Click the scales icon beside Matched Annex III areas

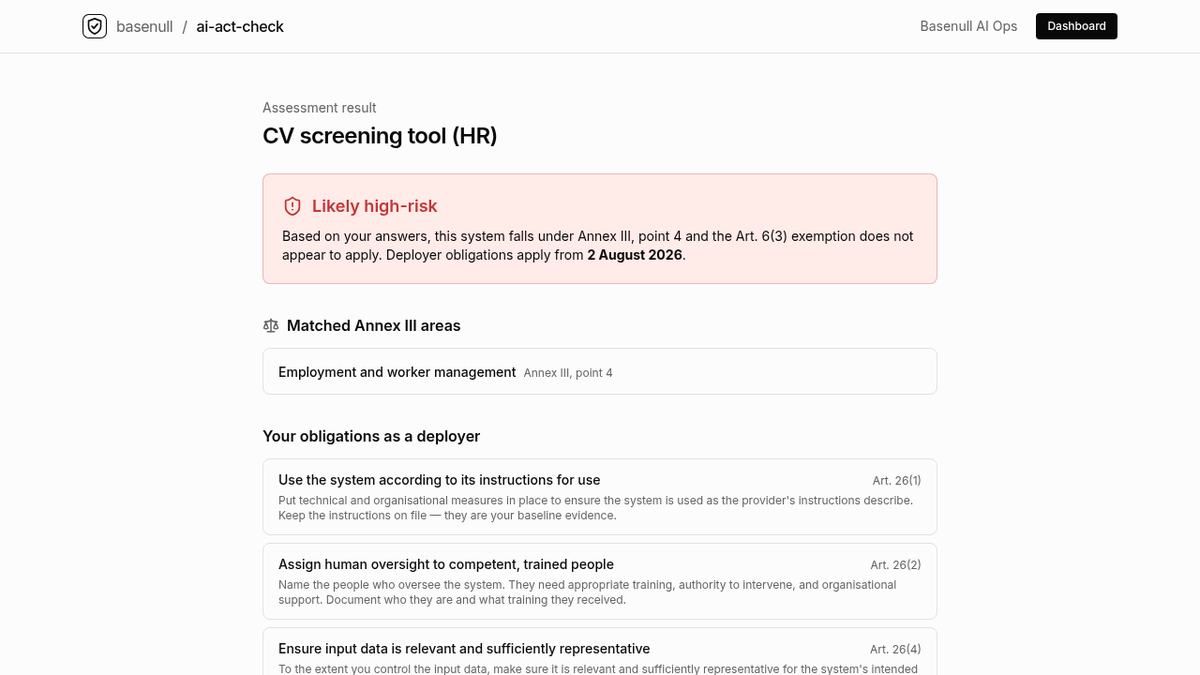pos(271,326)
